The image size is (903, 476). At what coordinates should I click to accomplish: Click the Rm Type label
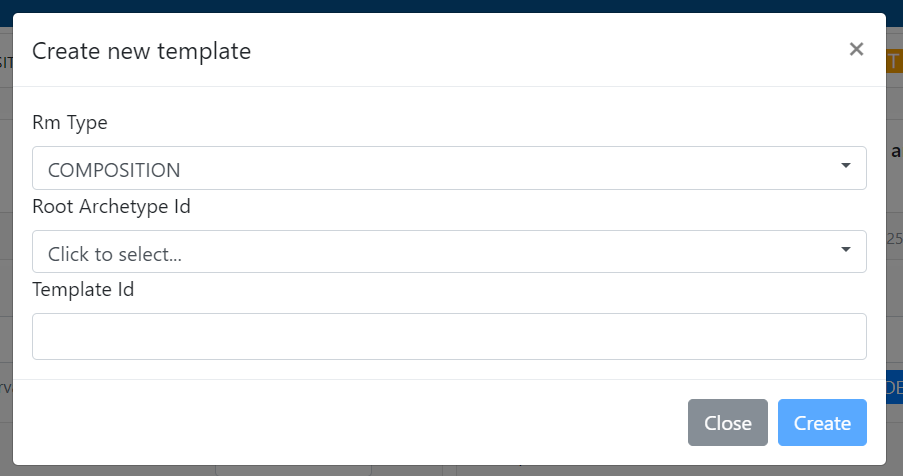point(70,123)
